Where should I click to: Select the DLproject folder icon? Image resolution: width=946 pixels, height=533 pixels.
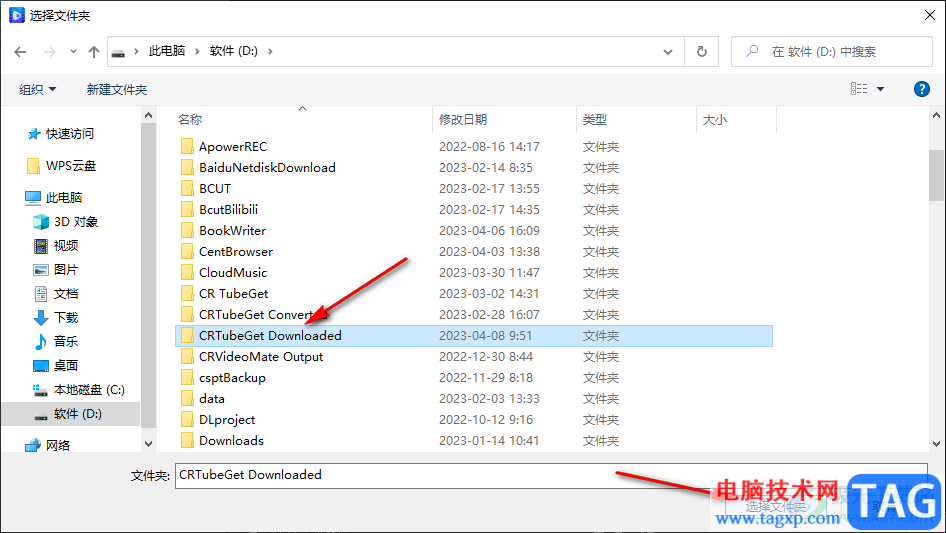click(x=187, y=420)
